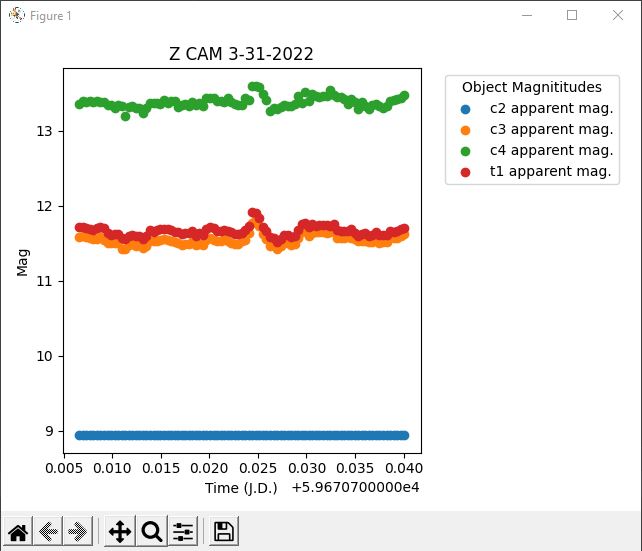This screenshot has height=551, width=642.
Task: Maximize the Figure 1 window
Action: (x=572, y=16)
